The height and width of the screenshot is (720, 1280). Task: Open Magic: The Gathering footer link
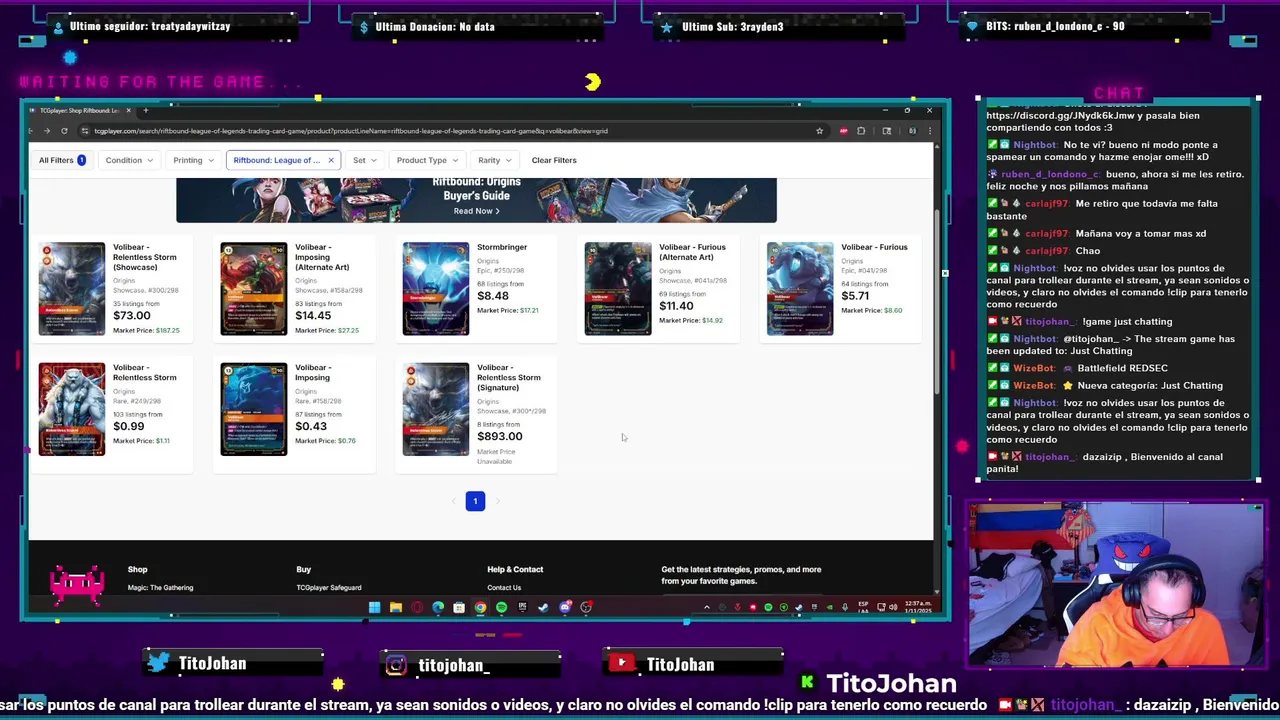click(x=160, y=588)
